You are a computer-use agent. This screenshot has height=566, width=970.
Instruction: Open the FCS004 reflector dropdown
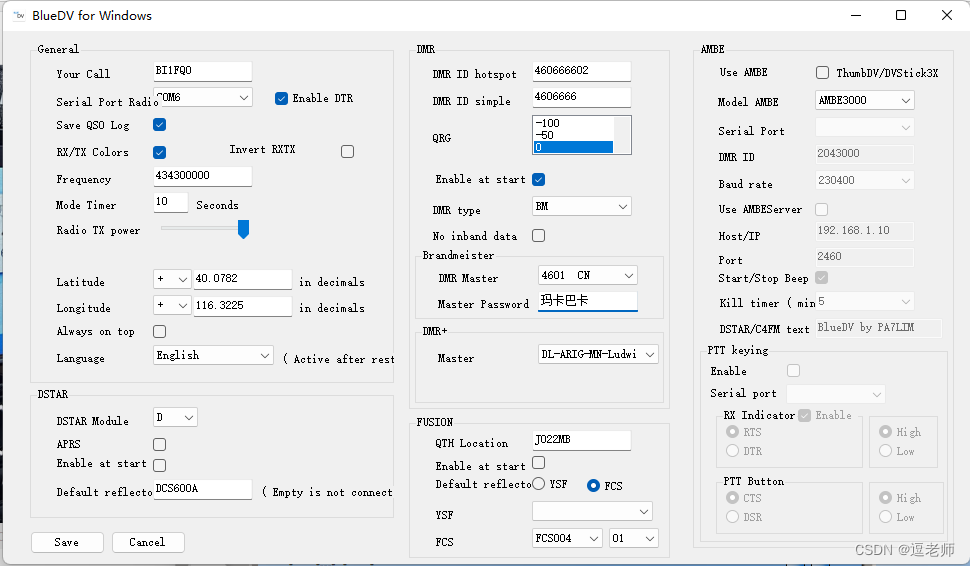[567, 538]
